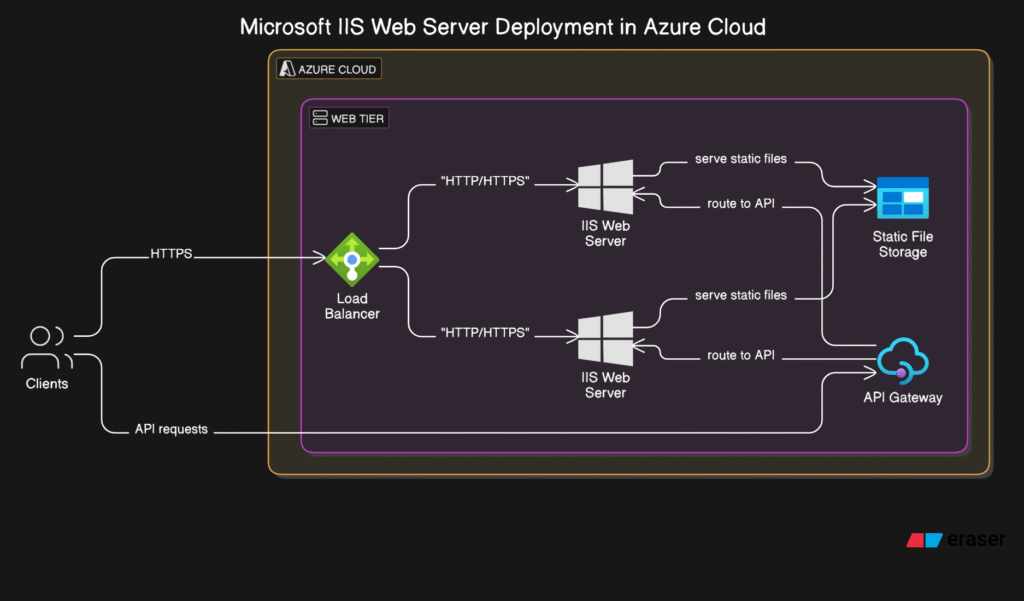Click the Load Balancer text label

352,306
